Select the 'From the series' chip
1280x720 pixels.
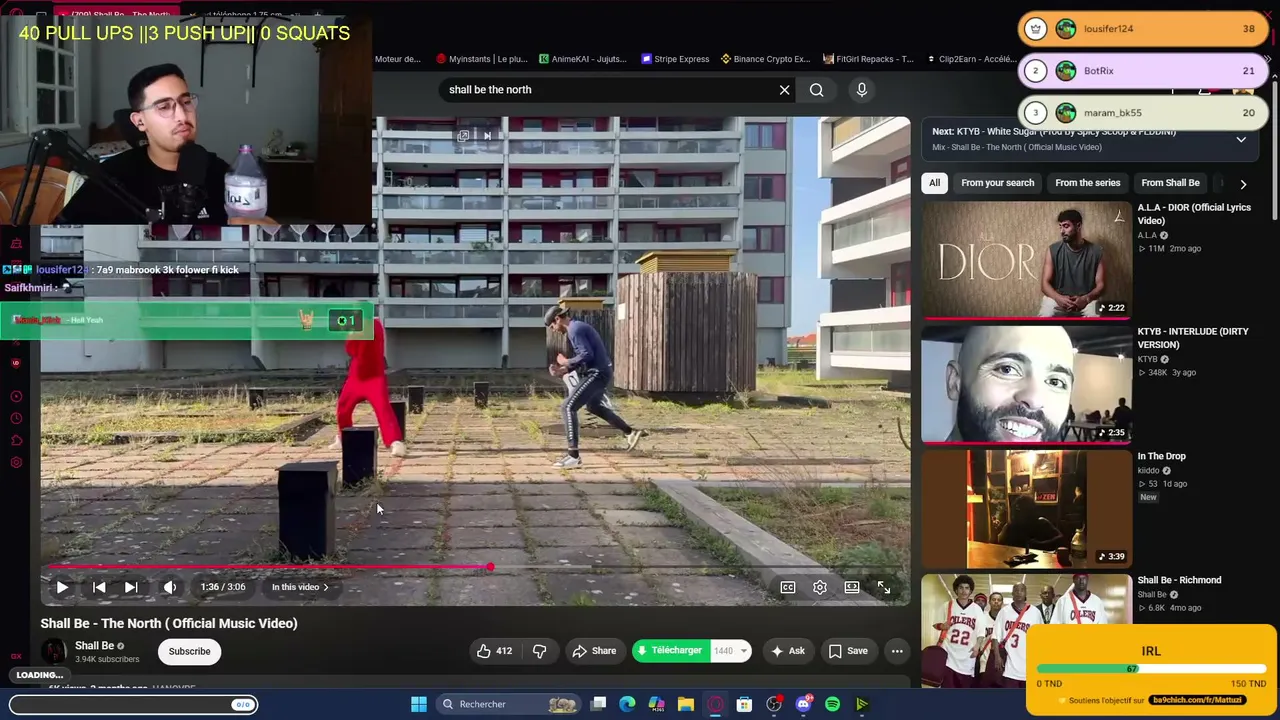1088,183
